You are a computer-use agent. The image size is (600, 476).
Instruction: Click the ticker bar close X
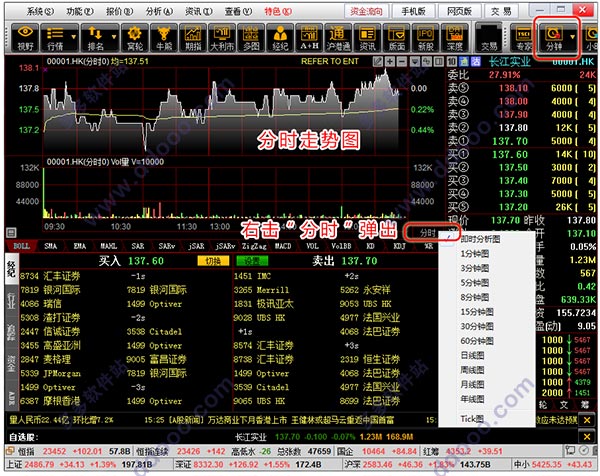pyautogui.click(x=587, y=420)
